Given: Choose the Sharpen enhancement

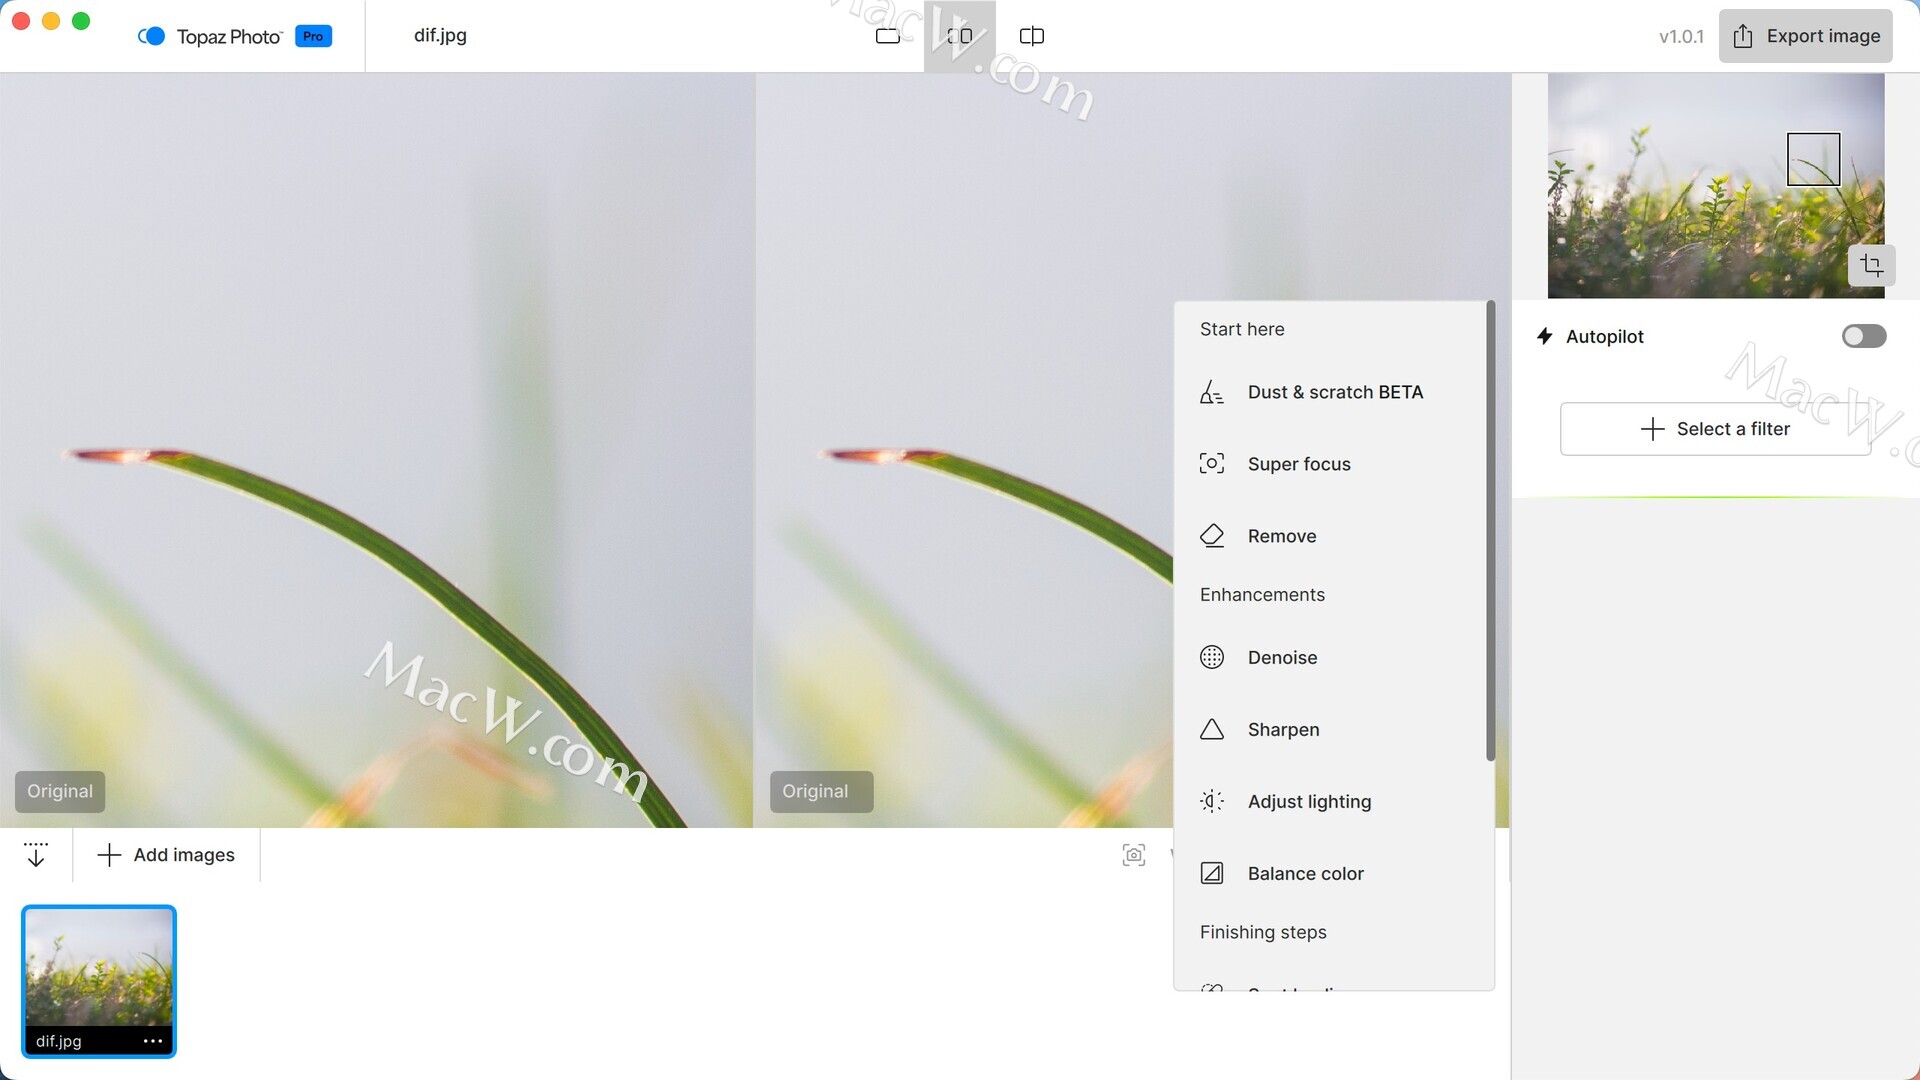Looking at the screenshot, I should pos(1283,729).
